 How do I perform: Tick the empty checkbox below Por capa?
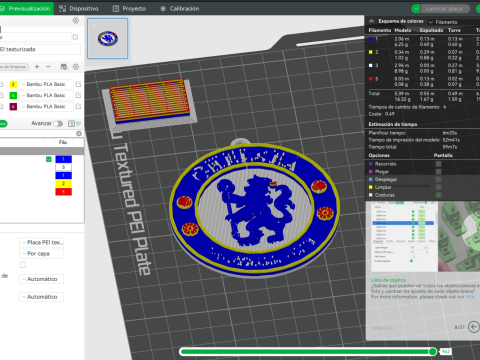[x=23, y=265]
